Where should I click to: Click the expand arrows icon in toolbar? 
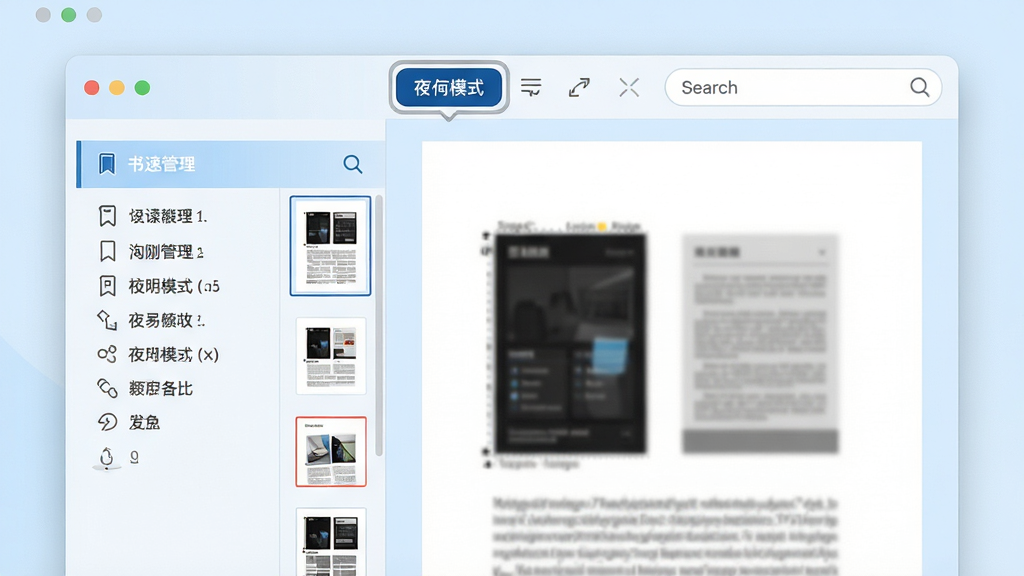pos(579,88)
